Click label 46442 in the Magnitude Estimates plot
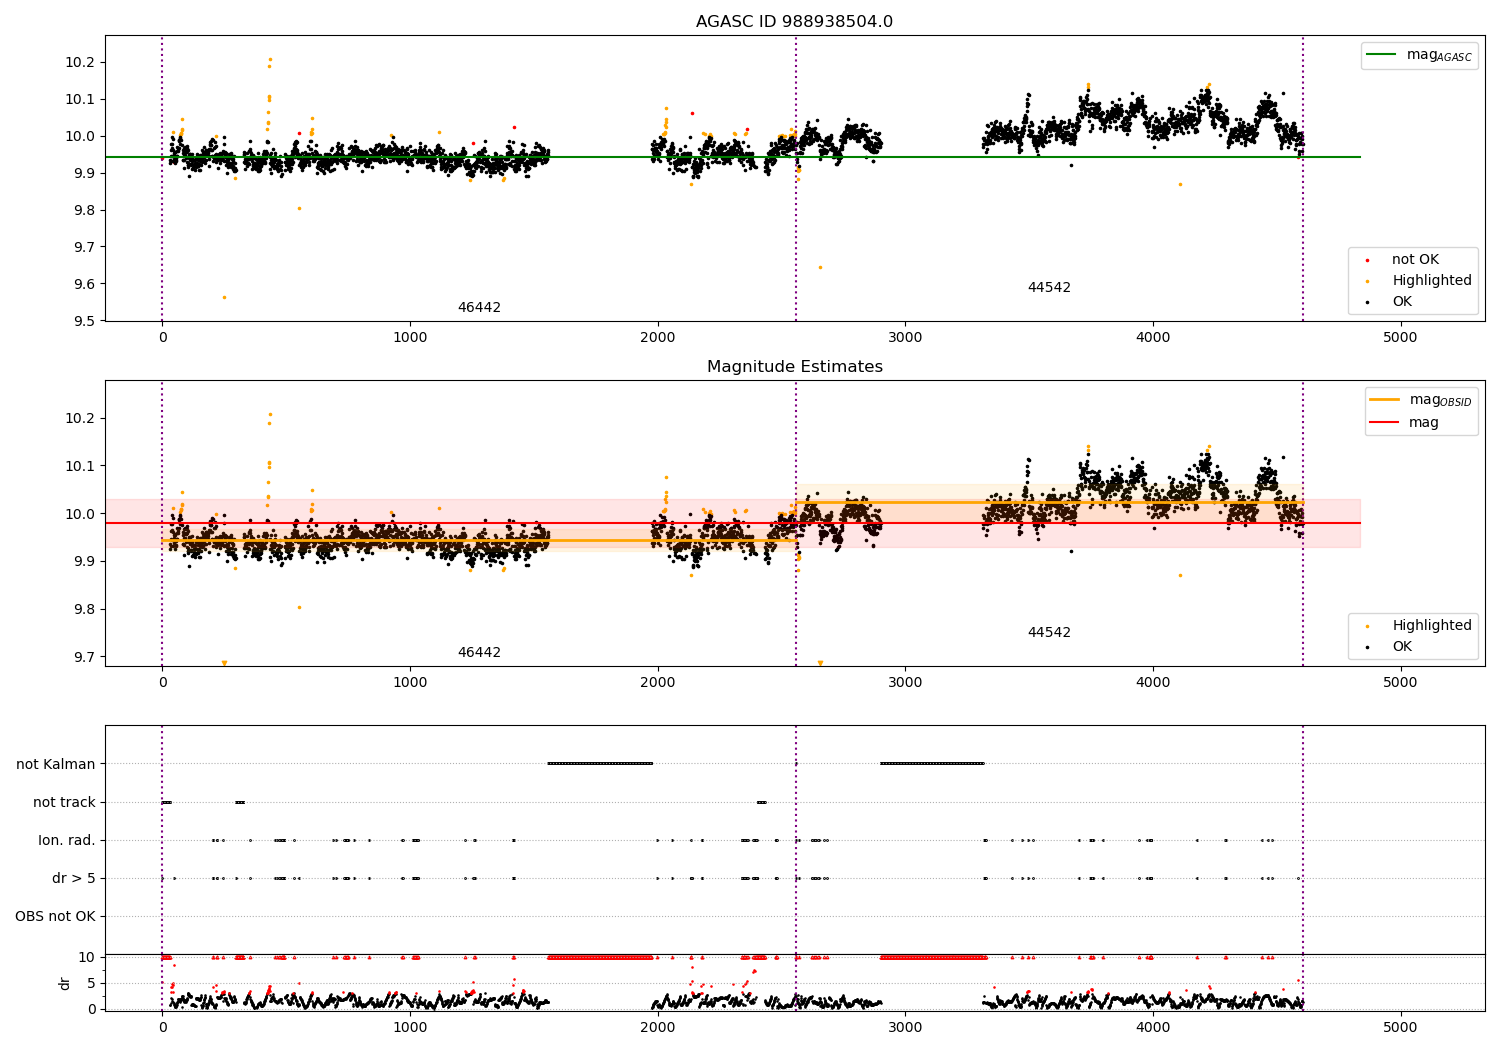The image size is (1500, 1050). [x=479, y=653]
